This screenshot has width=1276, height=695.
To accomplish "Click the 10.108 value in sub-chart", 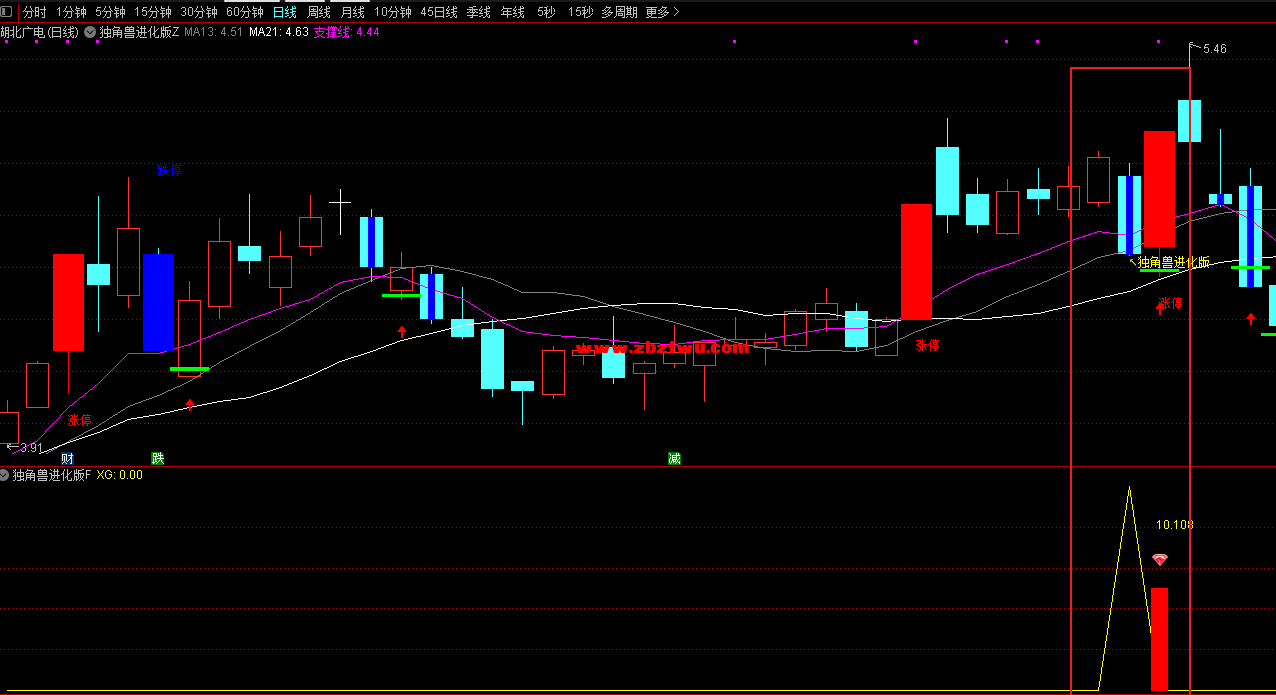I will point(1175,525).
